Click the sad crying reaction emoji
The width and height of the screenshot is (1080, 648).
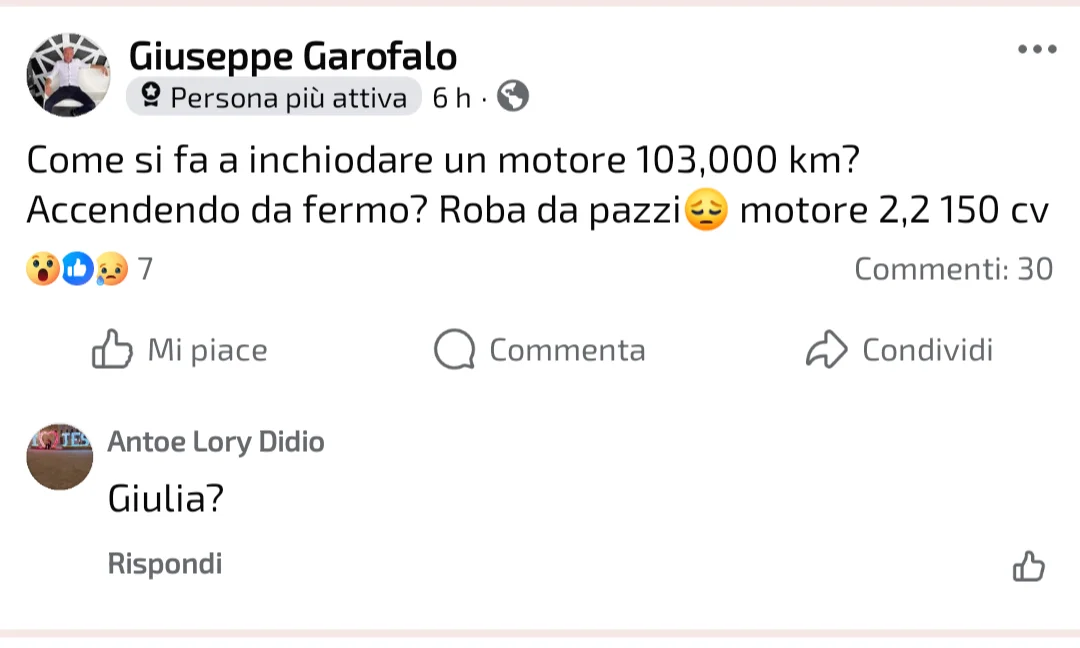click(x=111, y=269)
